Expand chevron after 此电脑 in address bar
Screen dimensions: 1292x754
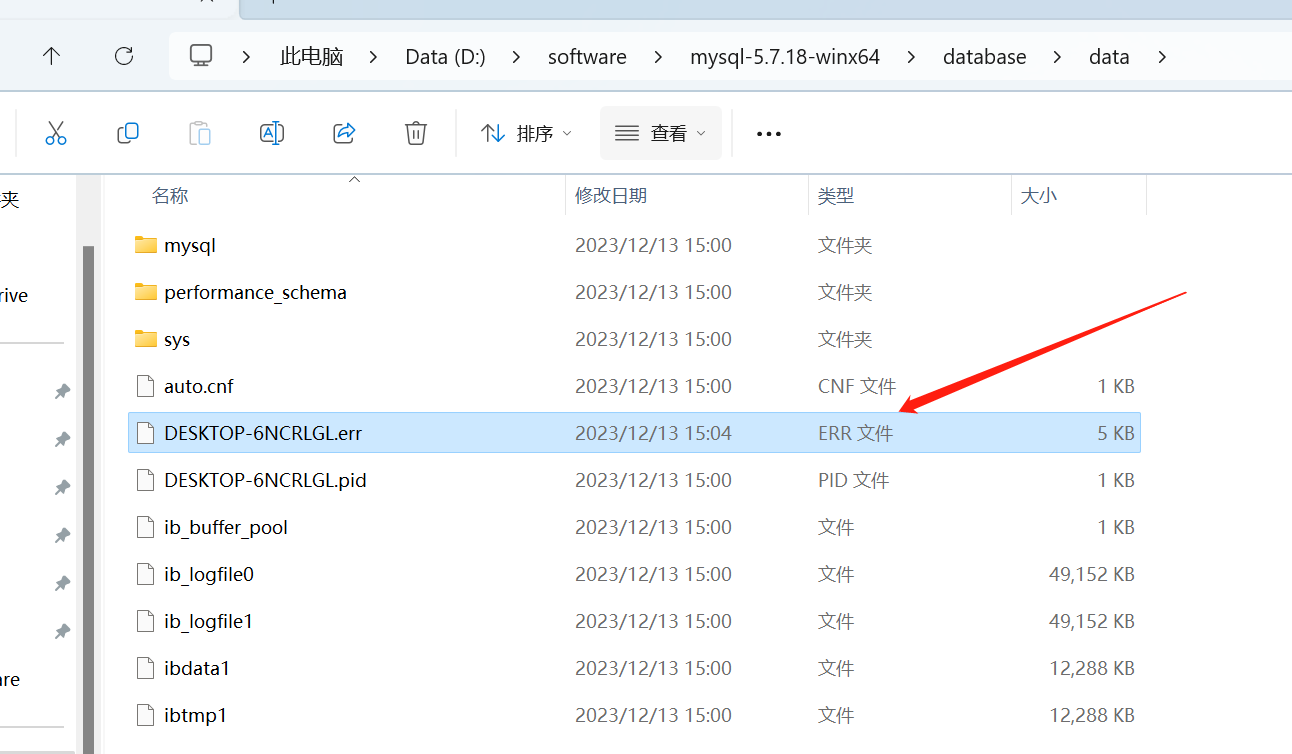point(373,57)
